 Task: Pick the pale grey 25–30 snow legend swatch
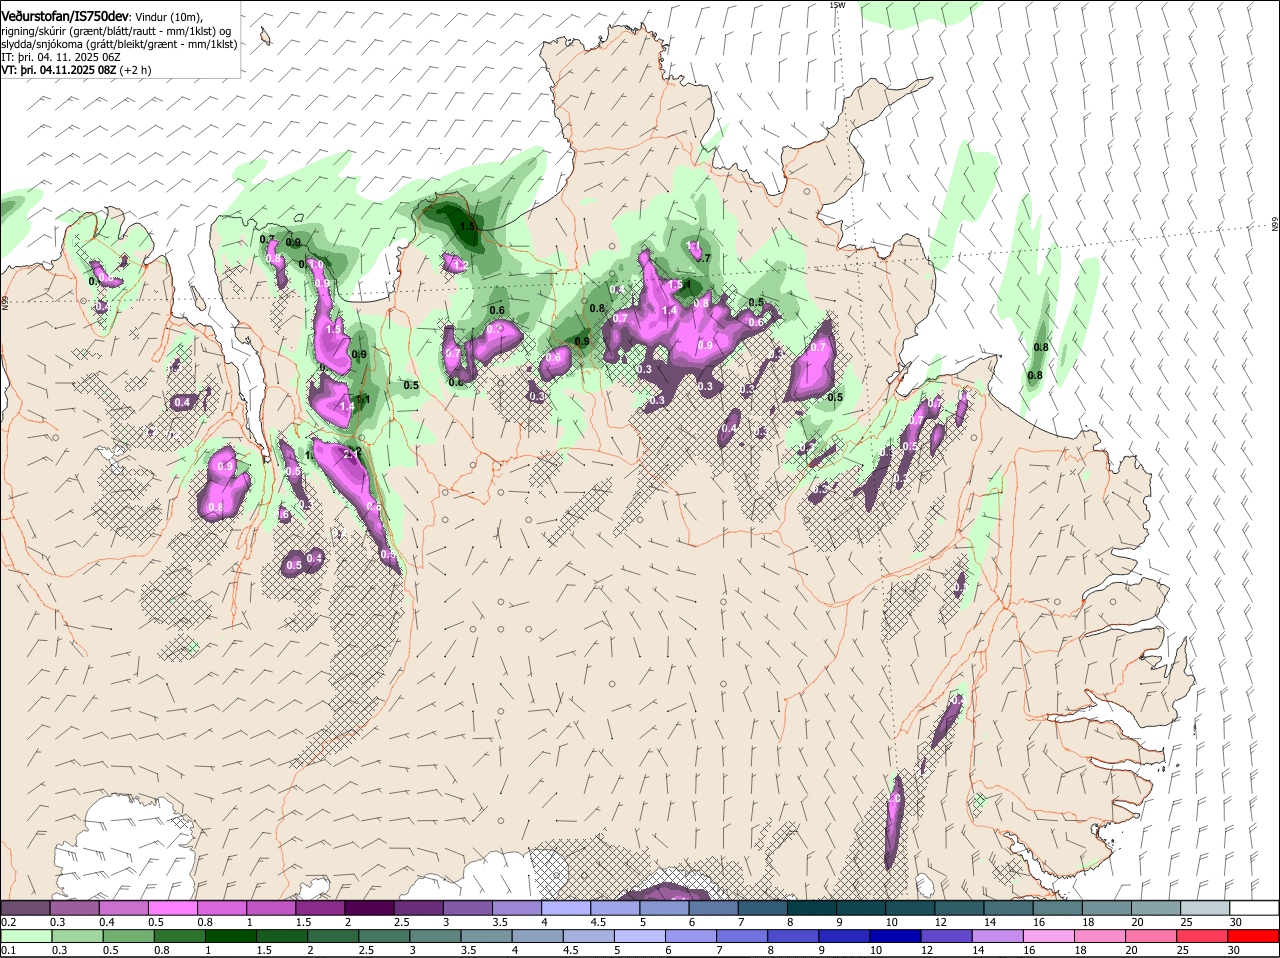coord(1206,907)
